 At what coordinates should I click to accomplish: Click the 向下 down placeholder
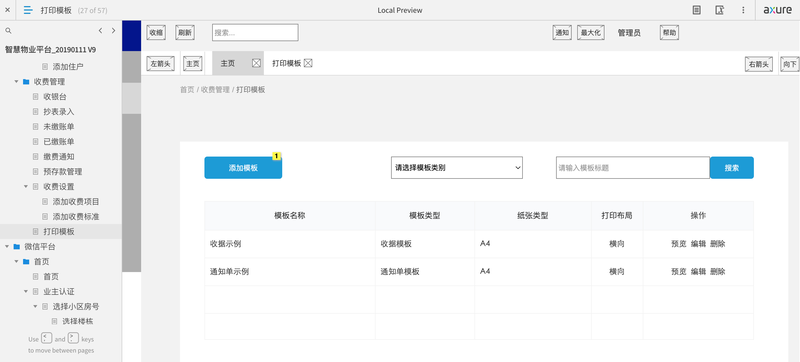(x=789, y=64)
